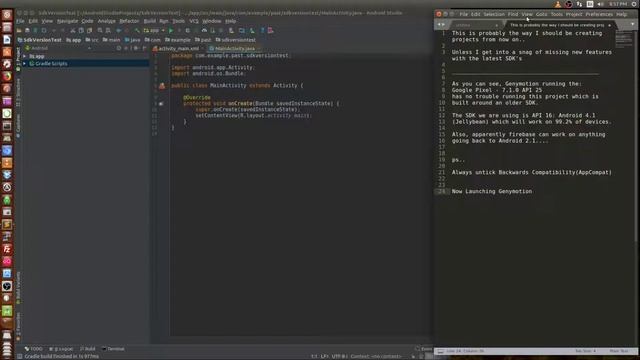Open the Terminal tool window
Screen dimensions: 640x360
pos(113,349)
